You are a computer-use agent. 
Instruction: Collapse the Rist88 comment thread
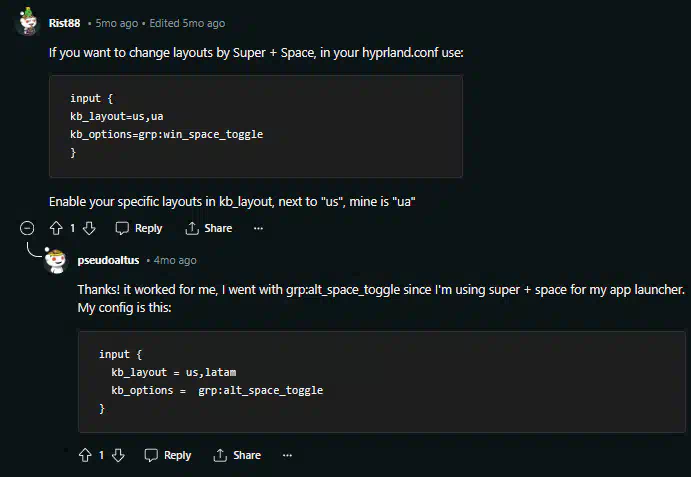[x=27, y=228]
